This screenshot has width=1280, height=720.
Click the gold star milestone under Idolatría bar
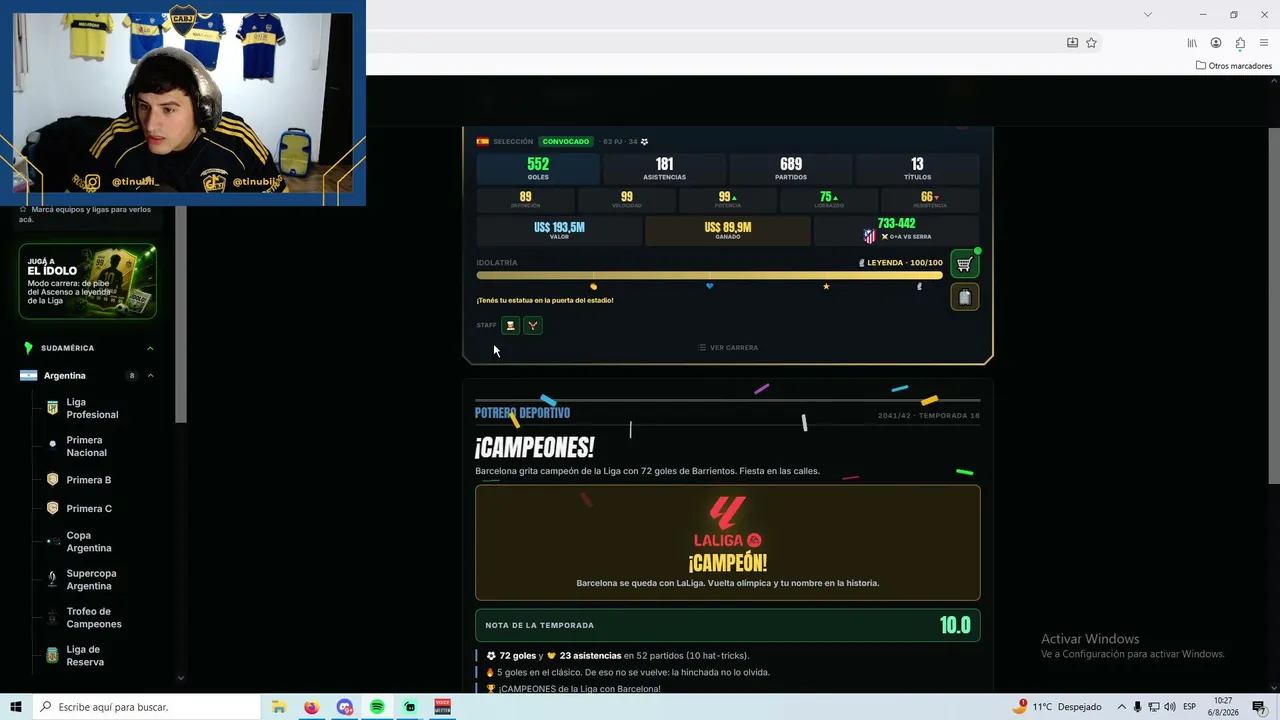[x=826, y=287]
